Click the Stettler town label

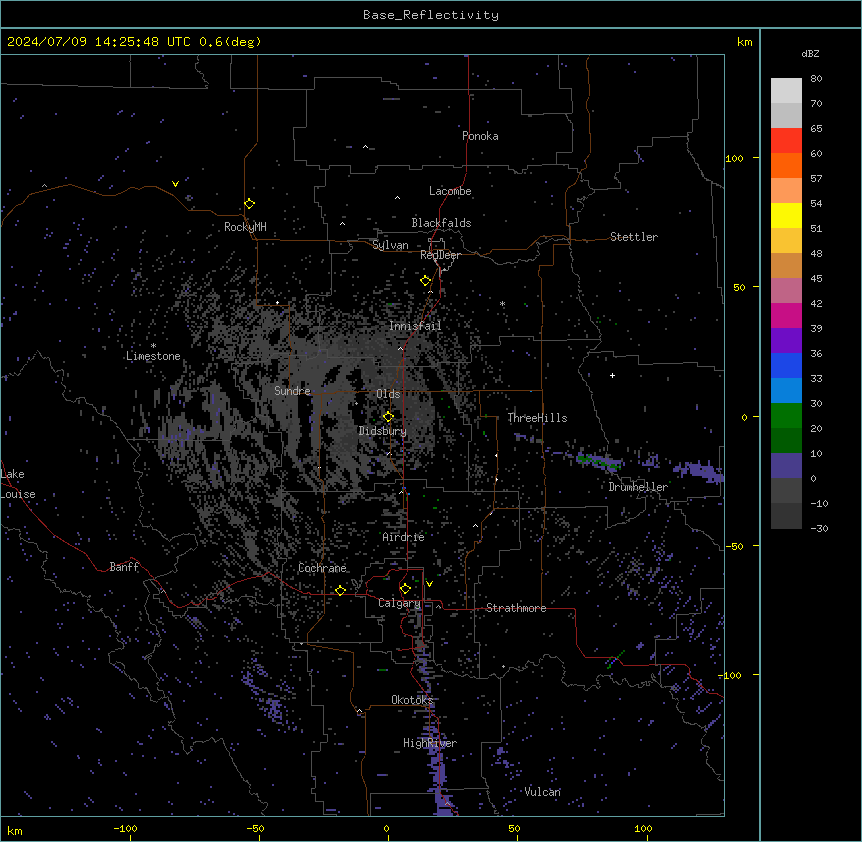pyautogui.click(x=634, y=237)
